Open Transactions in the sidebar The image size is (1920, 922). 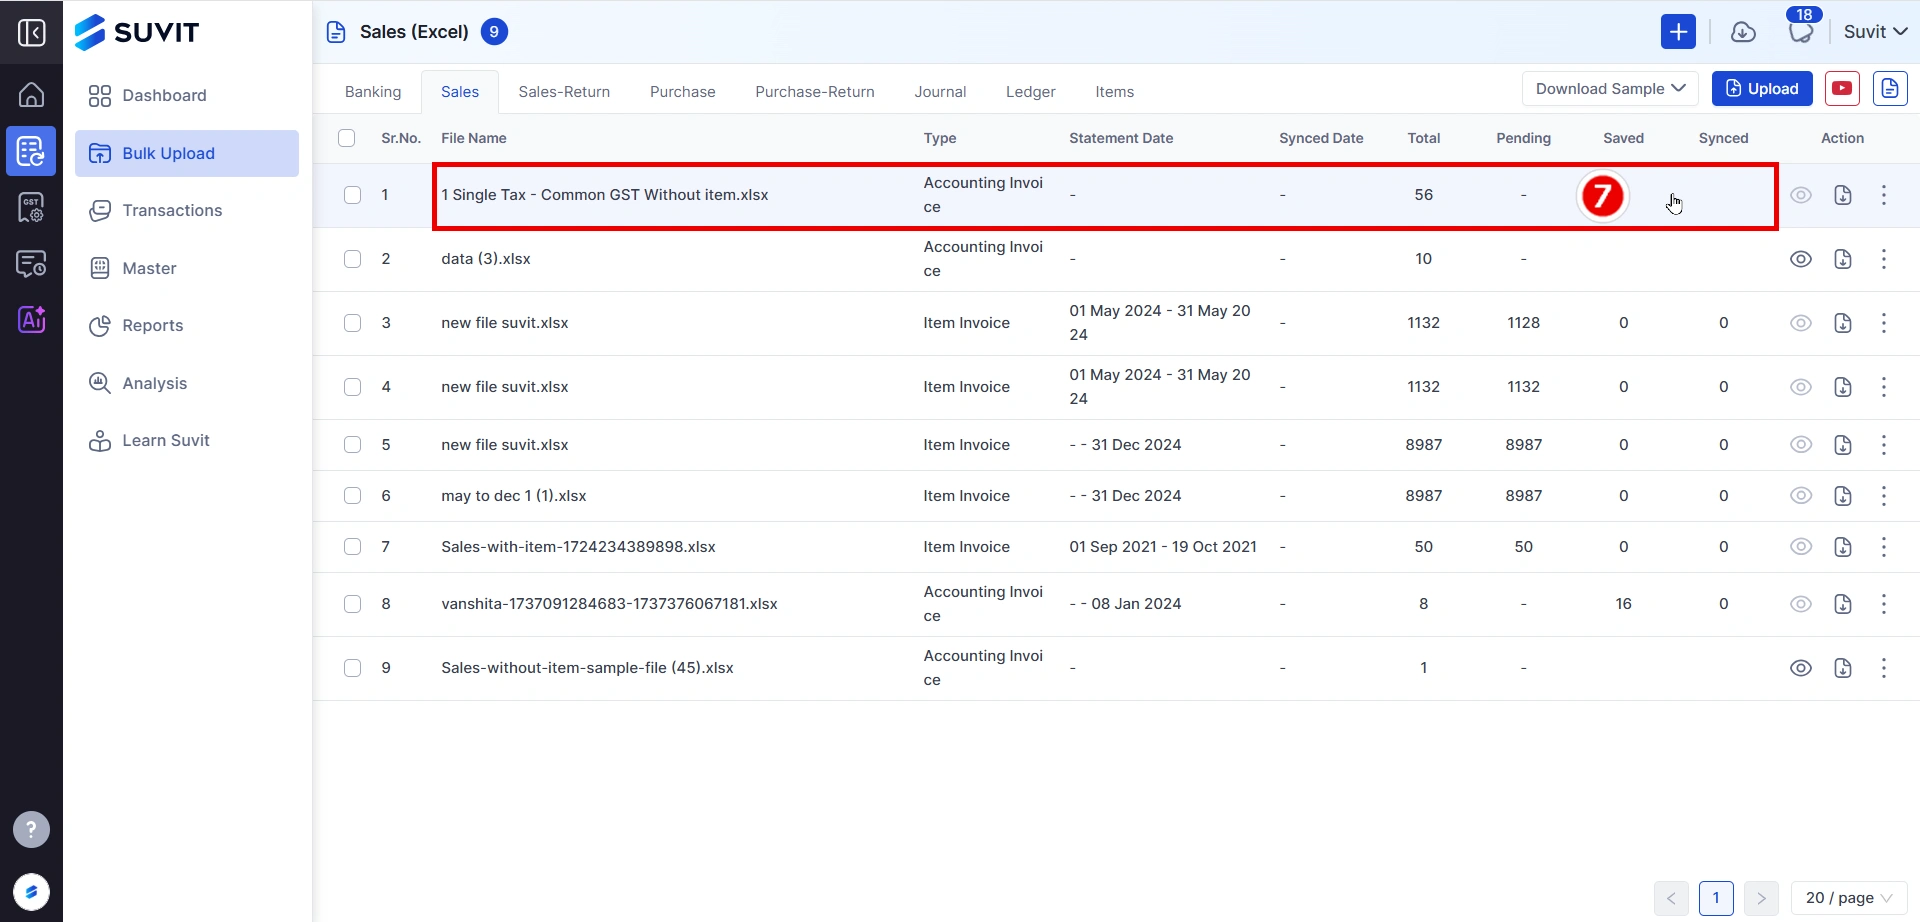(187, 211)
